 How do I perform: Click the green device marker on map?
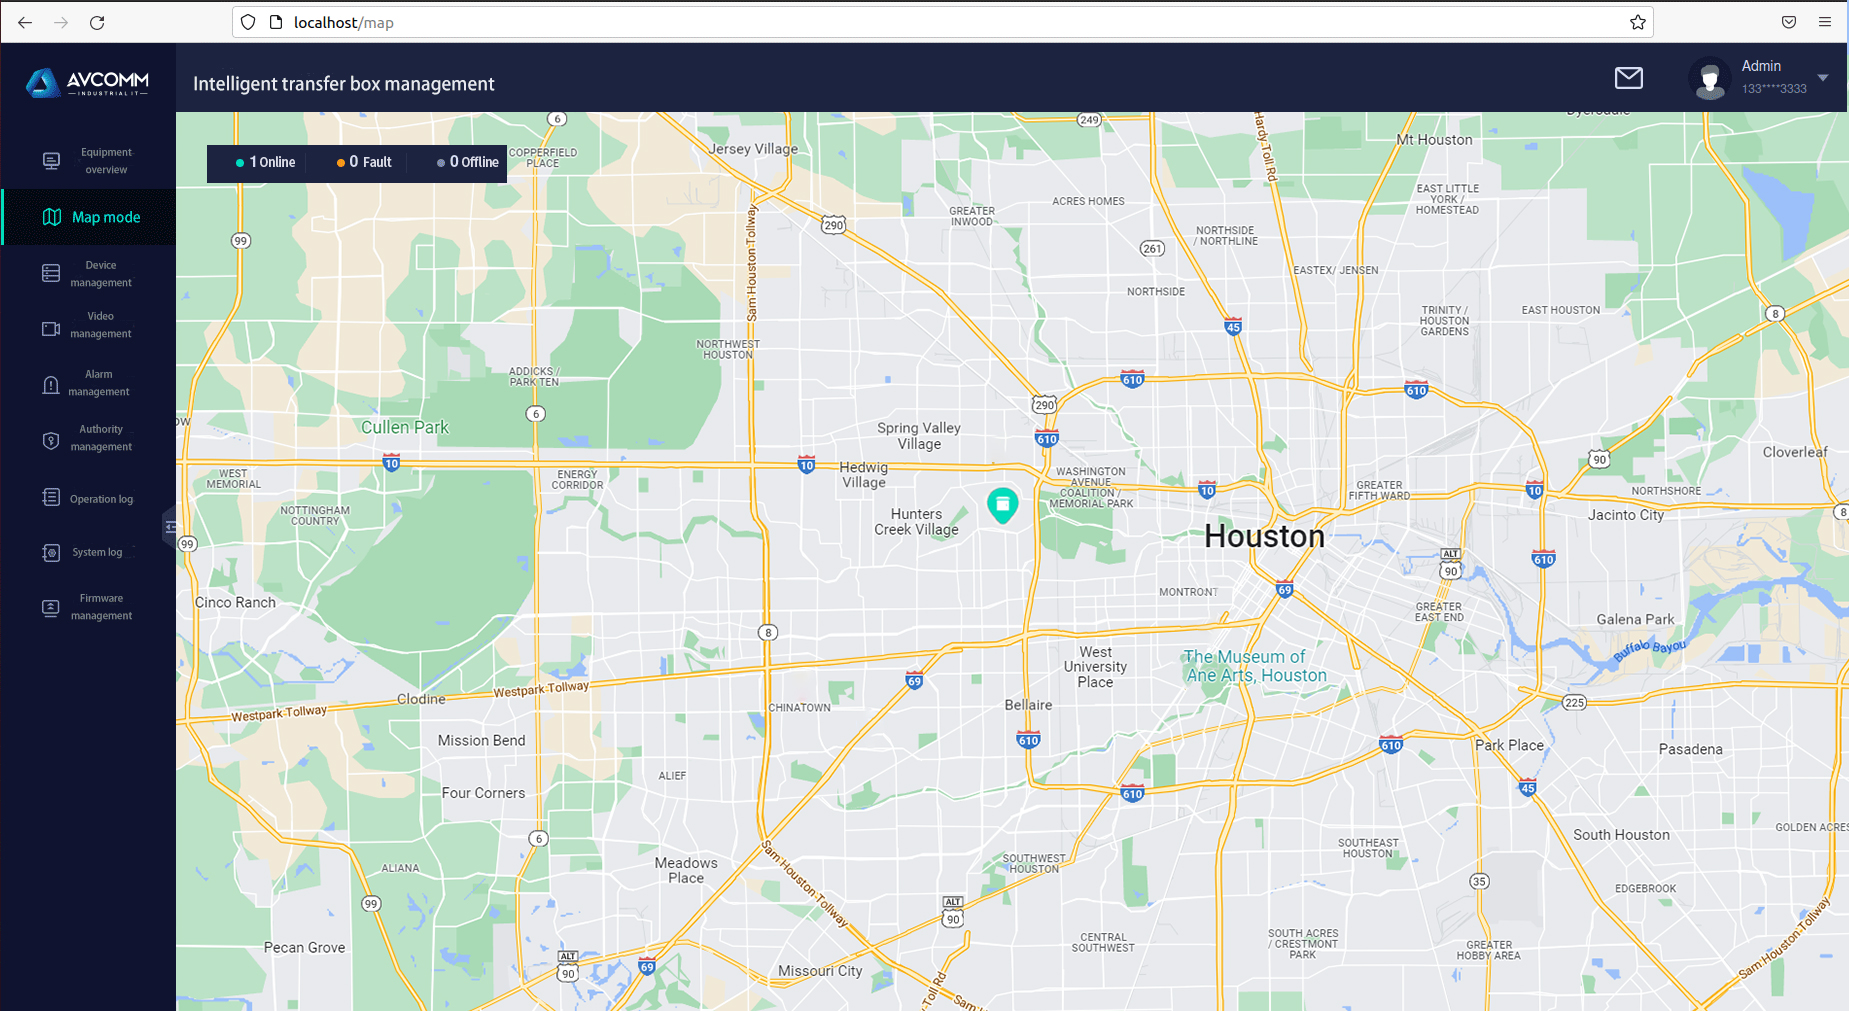tap(1002, 505)
